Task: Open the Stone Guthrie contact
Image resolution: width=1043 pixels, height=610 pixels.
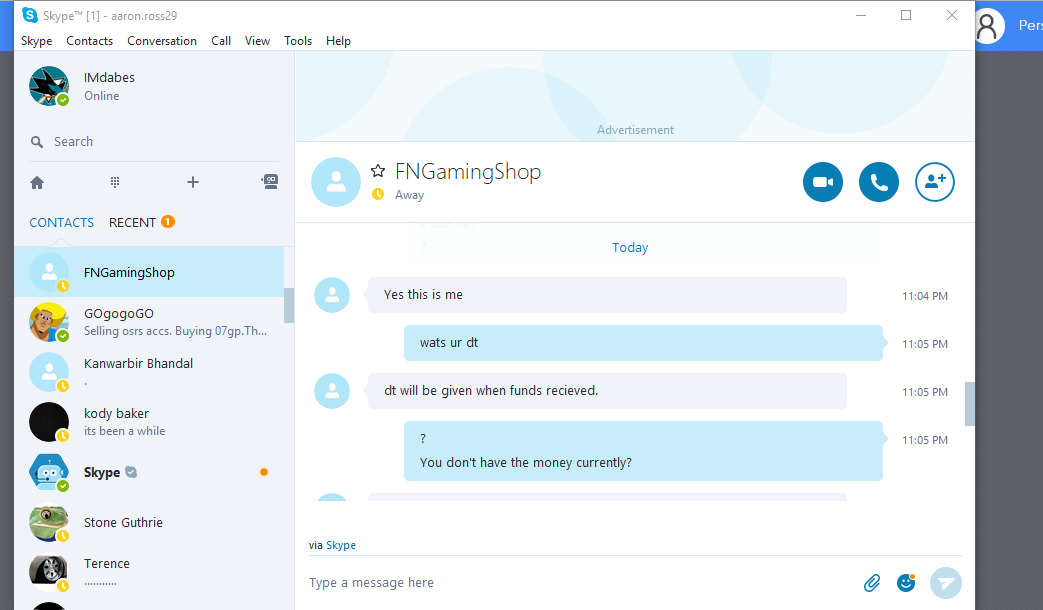Action: point(149,522)
